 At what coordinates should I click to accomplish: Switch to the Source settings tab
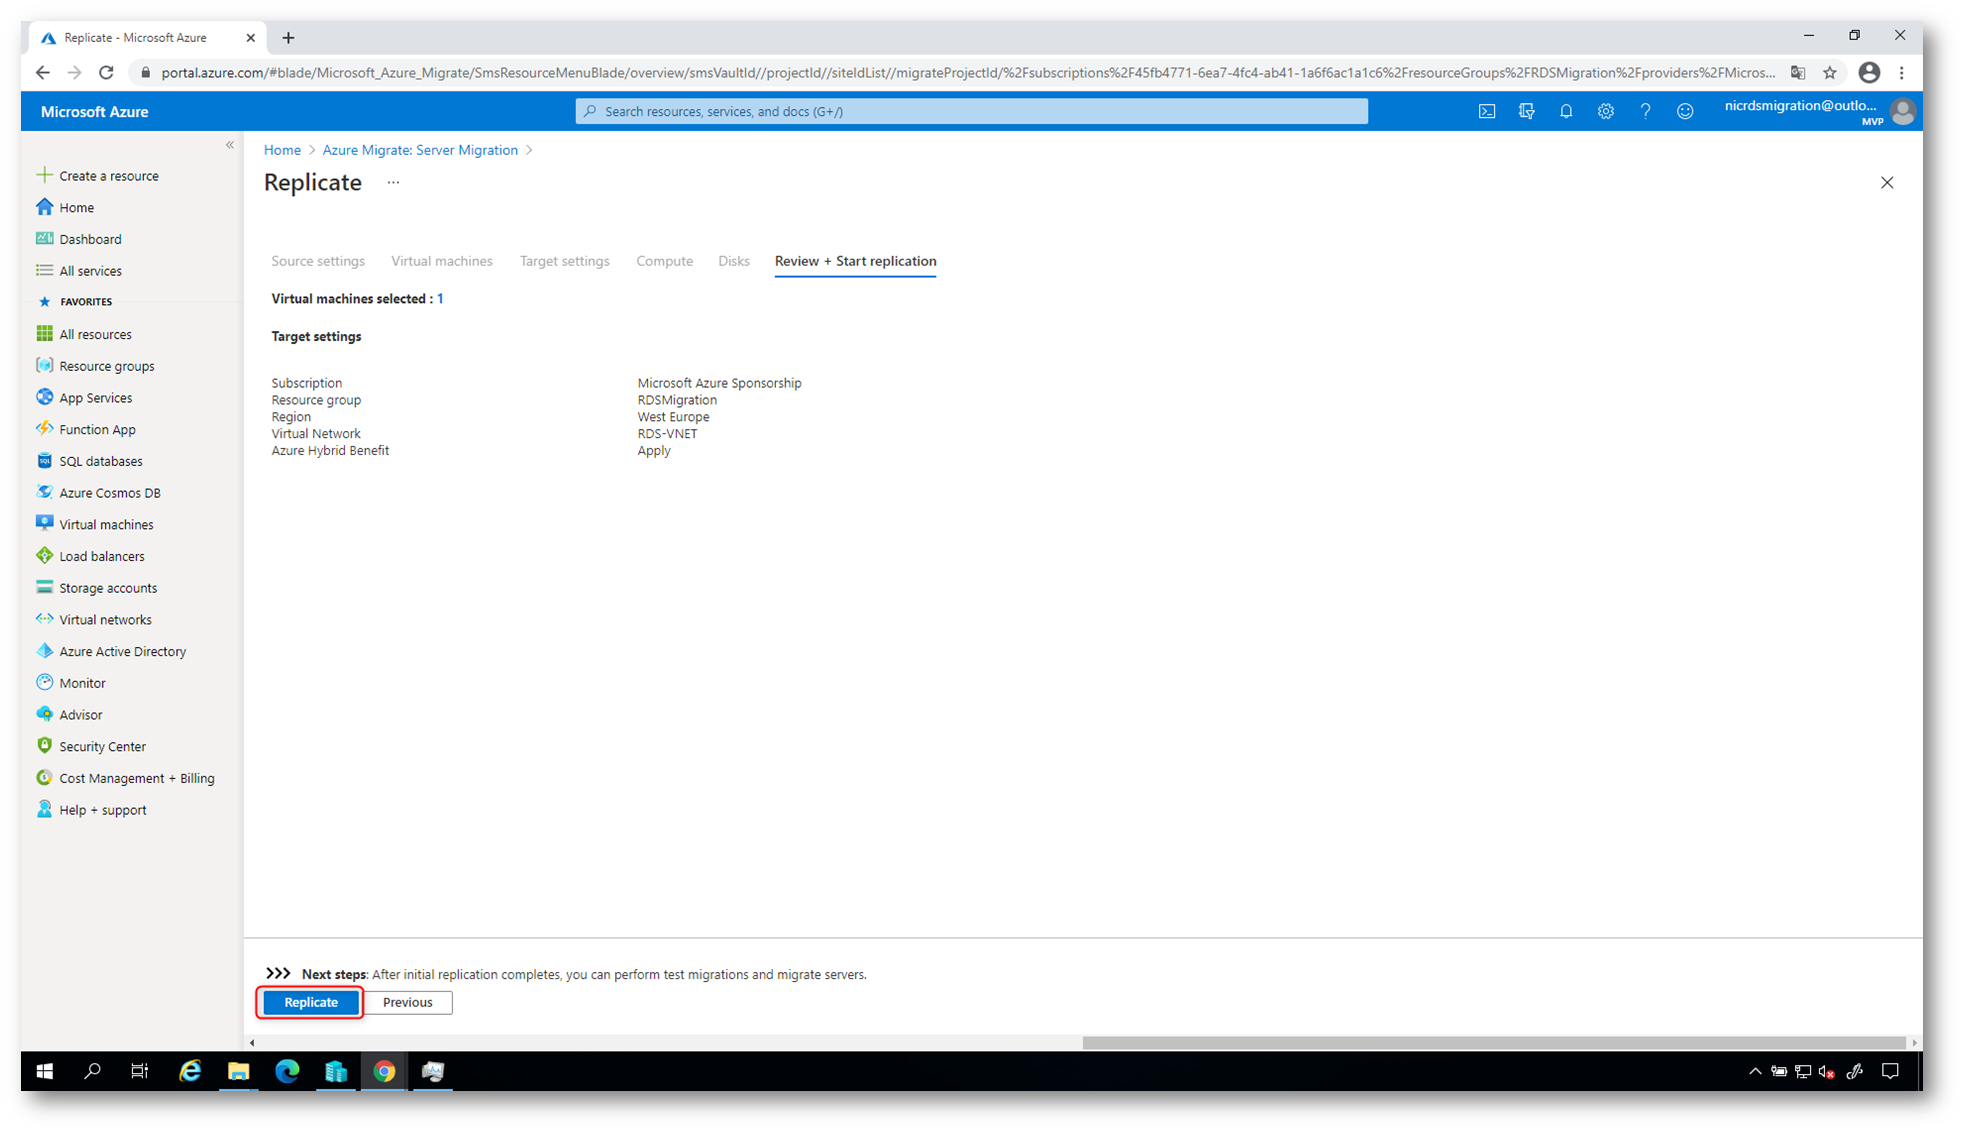pyautogui.click(x=318, y=261)
